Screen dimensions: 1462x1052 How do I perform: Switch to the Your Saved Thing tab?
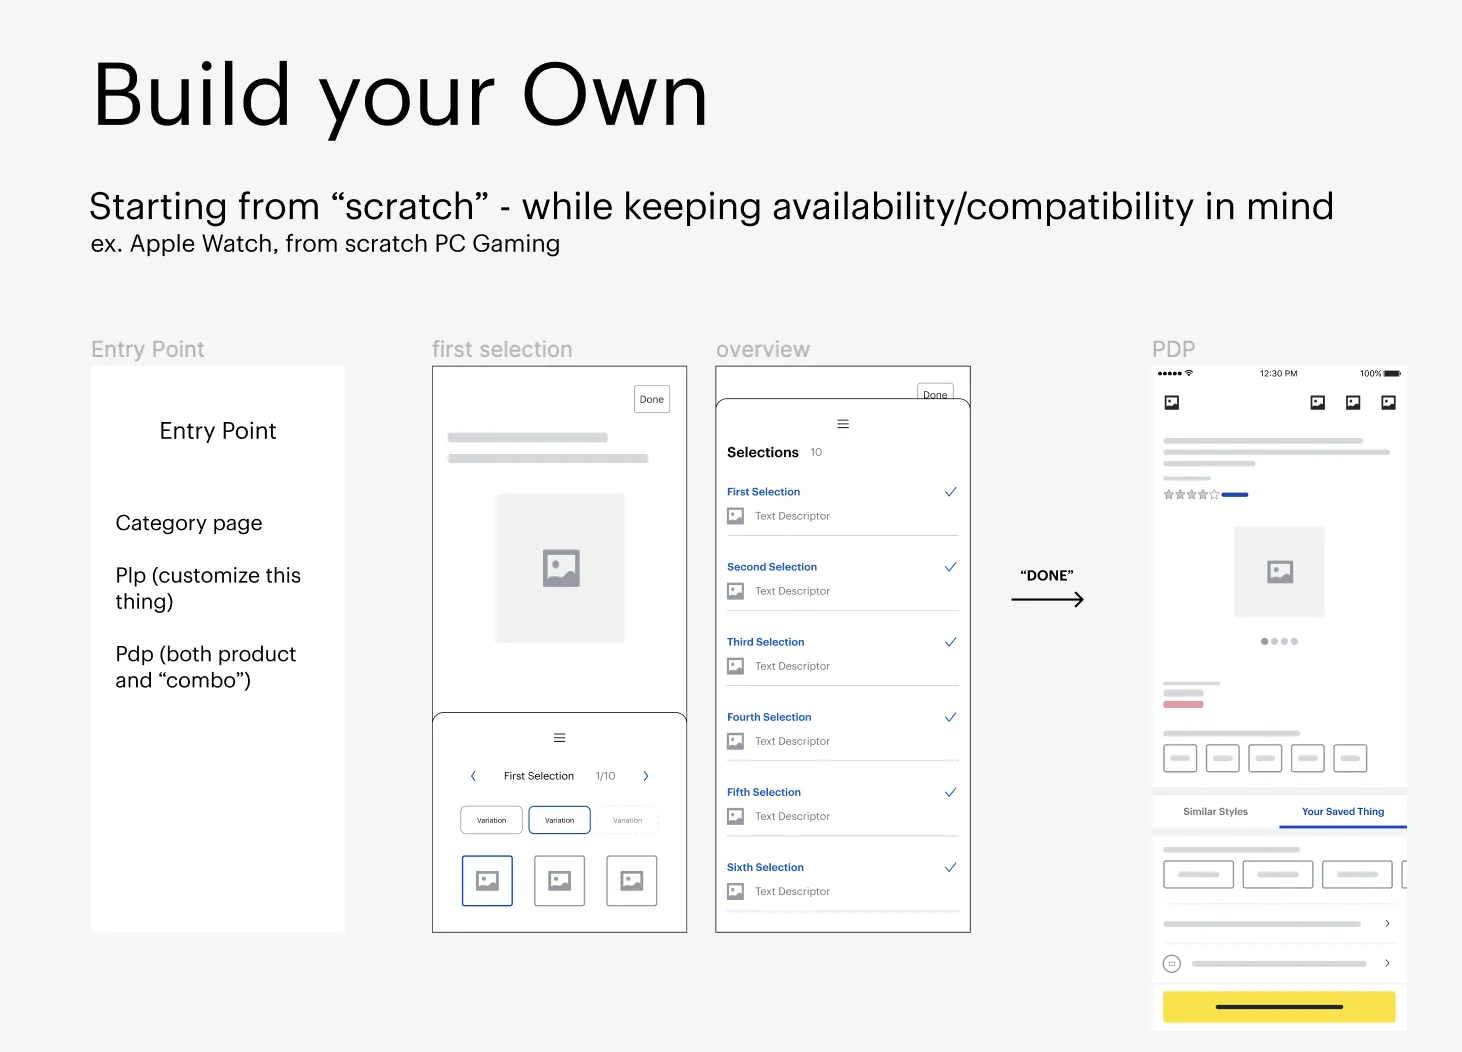pyautogui.click(x=1343, y=812)
